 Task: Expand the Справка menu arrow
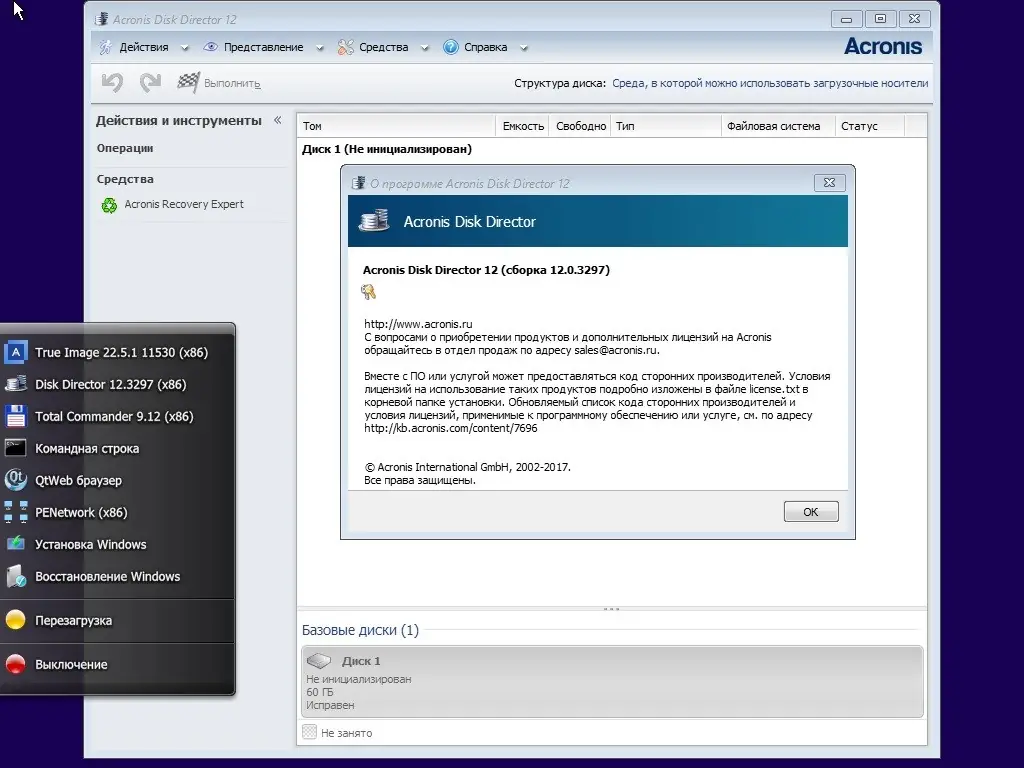(x=524, y=48)
